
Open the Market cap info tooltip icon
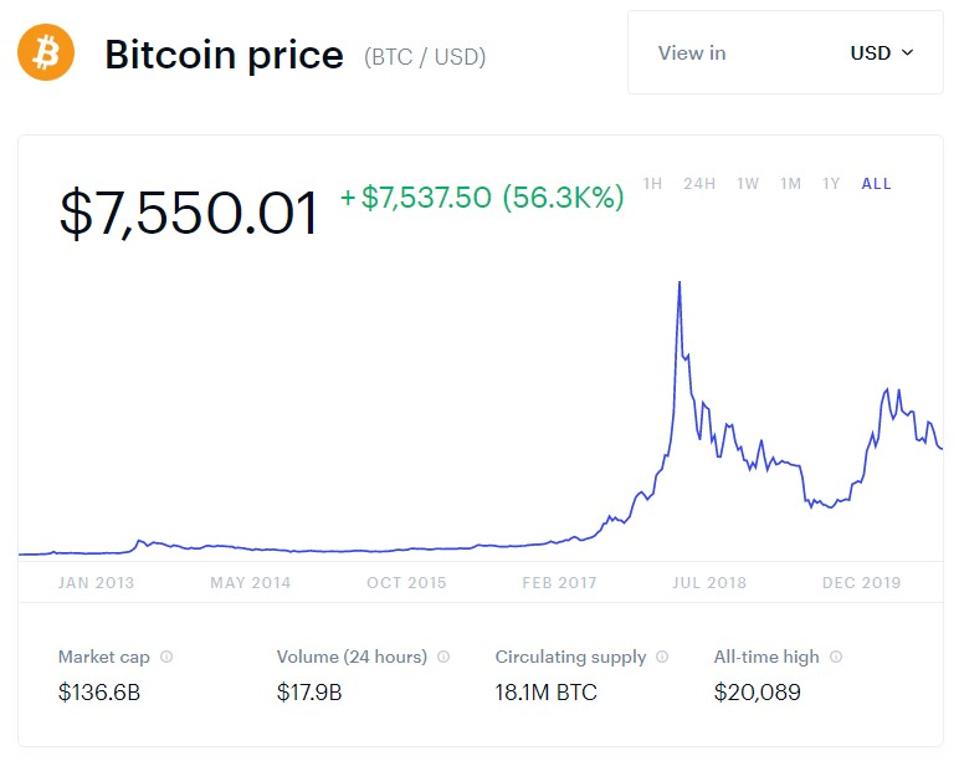pyautogui.click(x=168, y=657)
